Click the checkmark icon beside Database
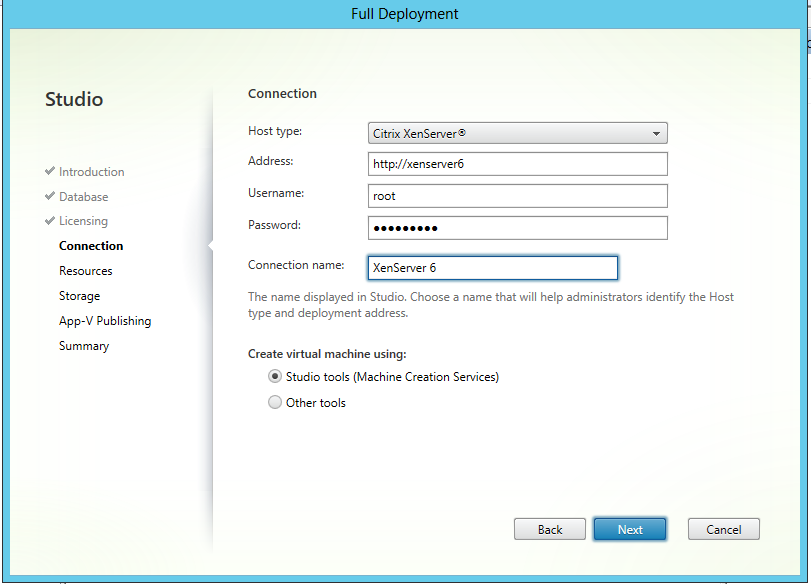This screenshot has height=584, width=811. [50, 197]
